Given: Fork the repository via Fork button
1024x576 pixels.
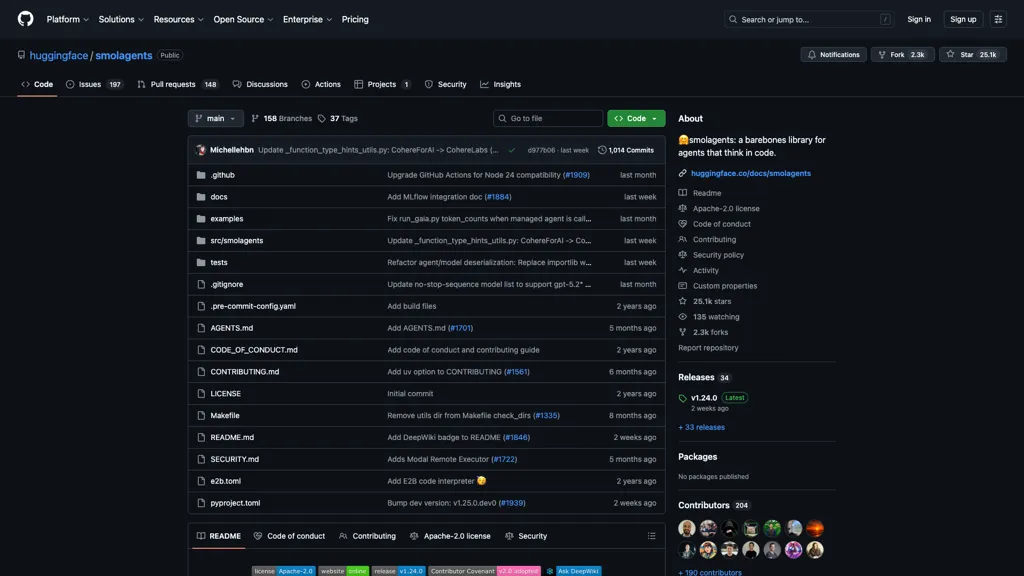Looking at the screenshot, I should [x=902, y=55].
